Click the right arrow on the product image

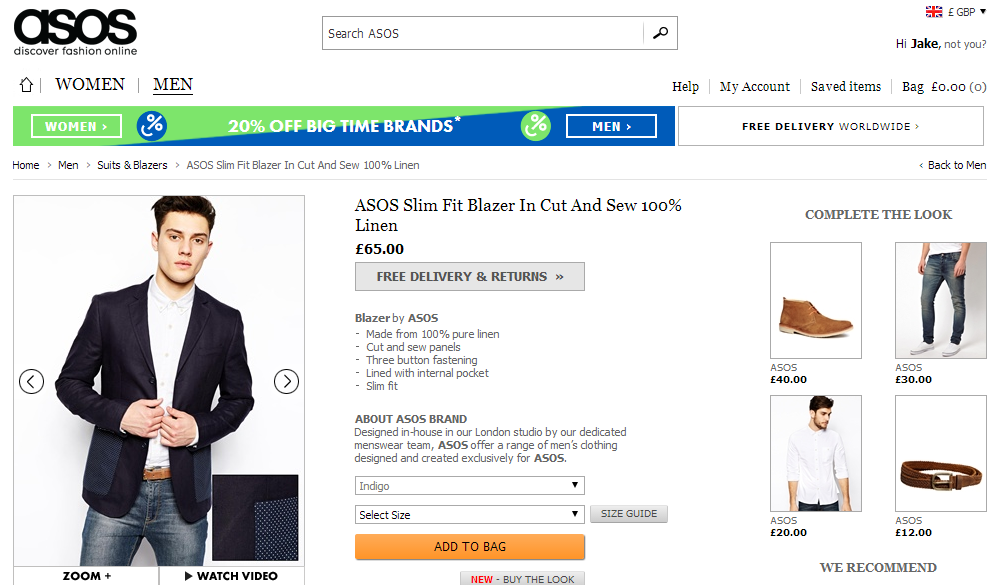(287, 381)
